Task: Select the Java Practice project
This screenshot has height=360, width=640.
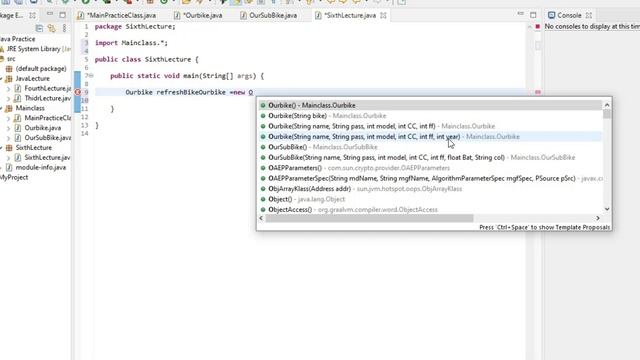Action: coord(18,39)
